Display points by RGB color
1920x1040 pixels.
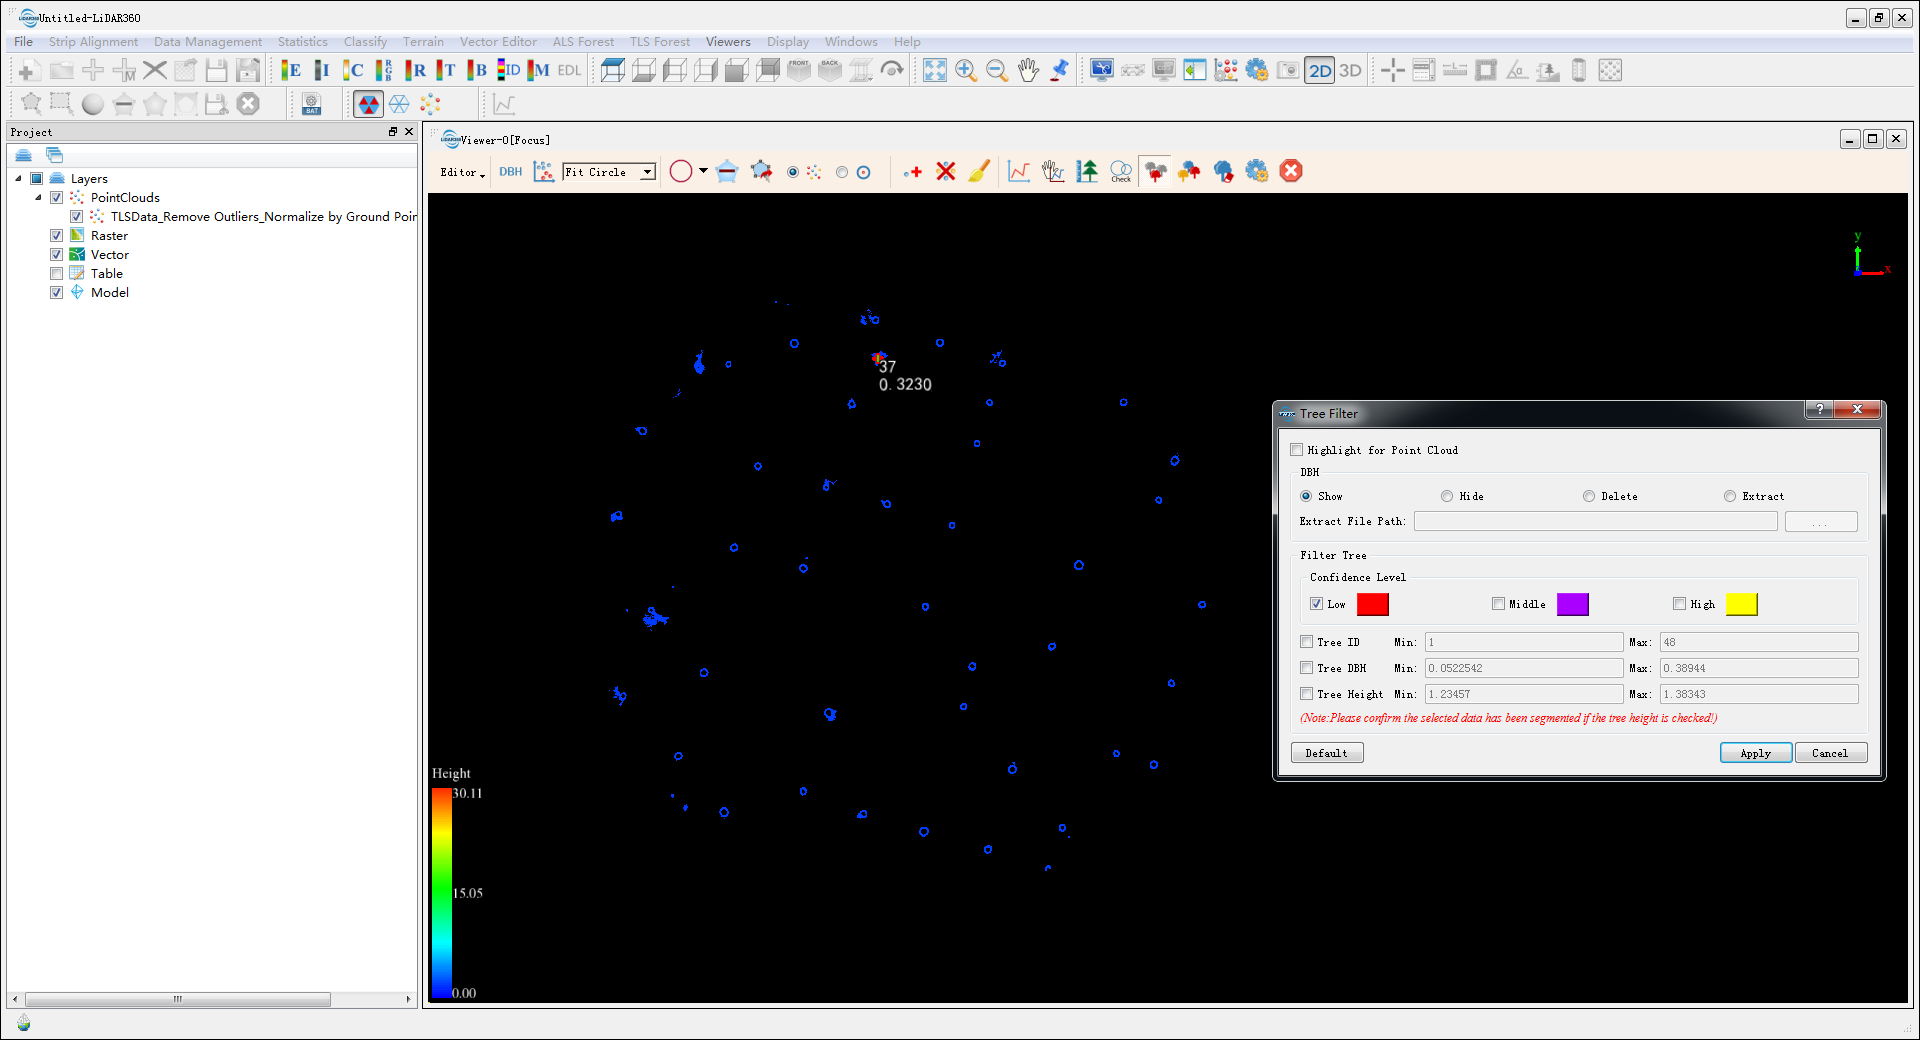coord(384,70)
